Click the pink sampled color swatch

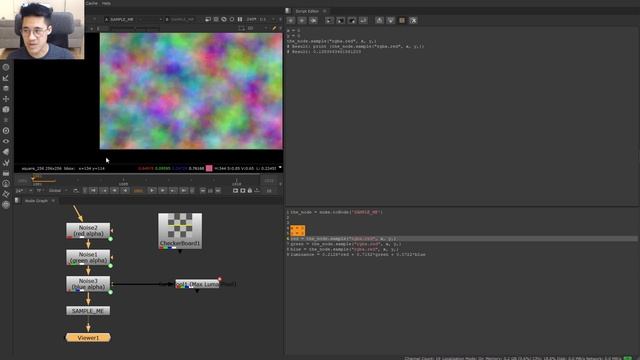coord(209,168)
